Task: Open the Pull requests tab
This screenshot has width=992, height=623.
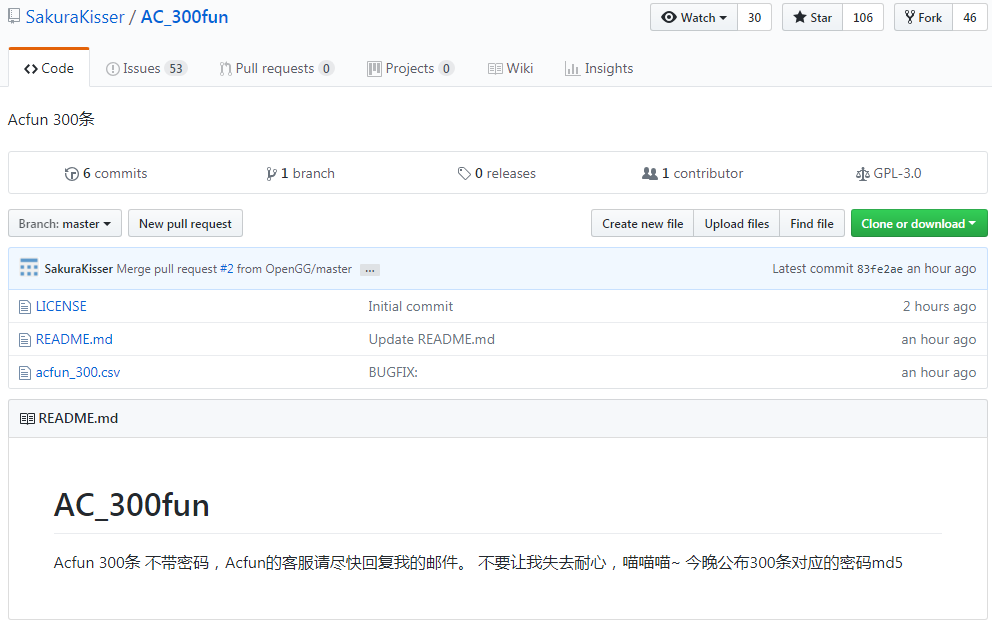Action: [276, 68]
